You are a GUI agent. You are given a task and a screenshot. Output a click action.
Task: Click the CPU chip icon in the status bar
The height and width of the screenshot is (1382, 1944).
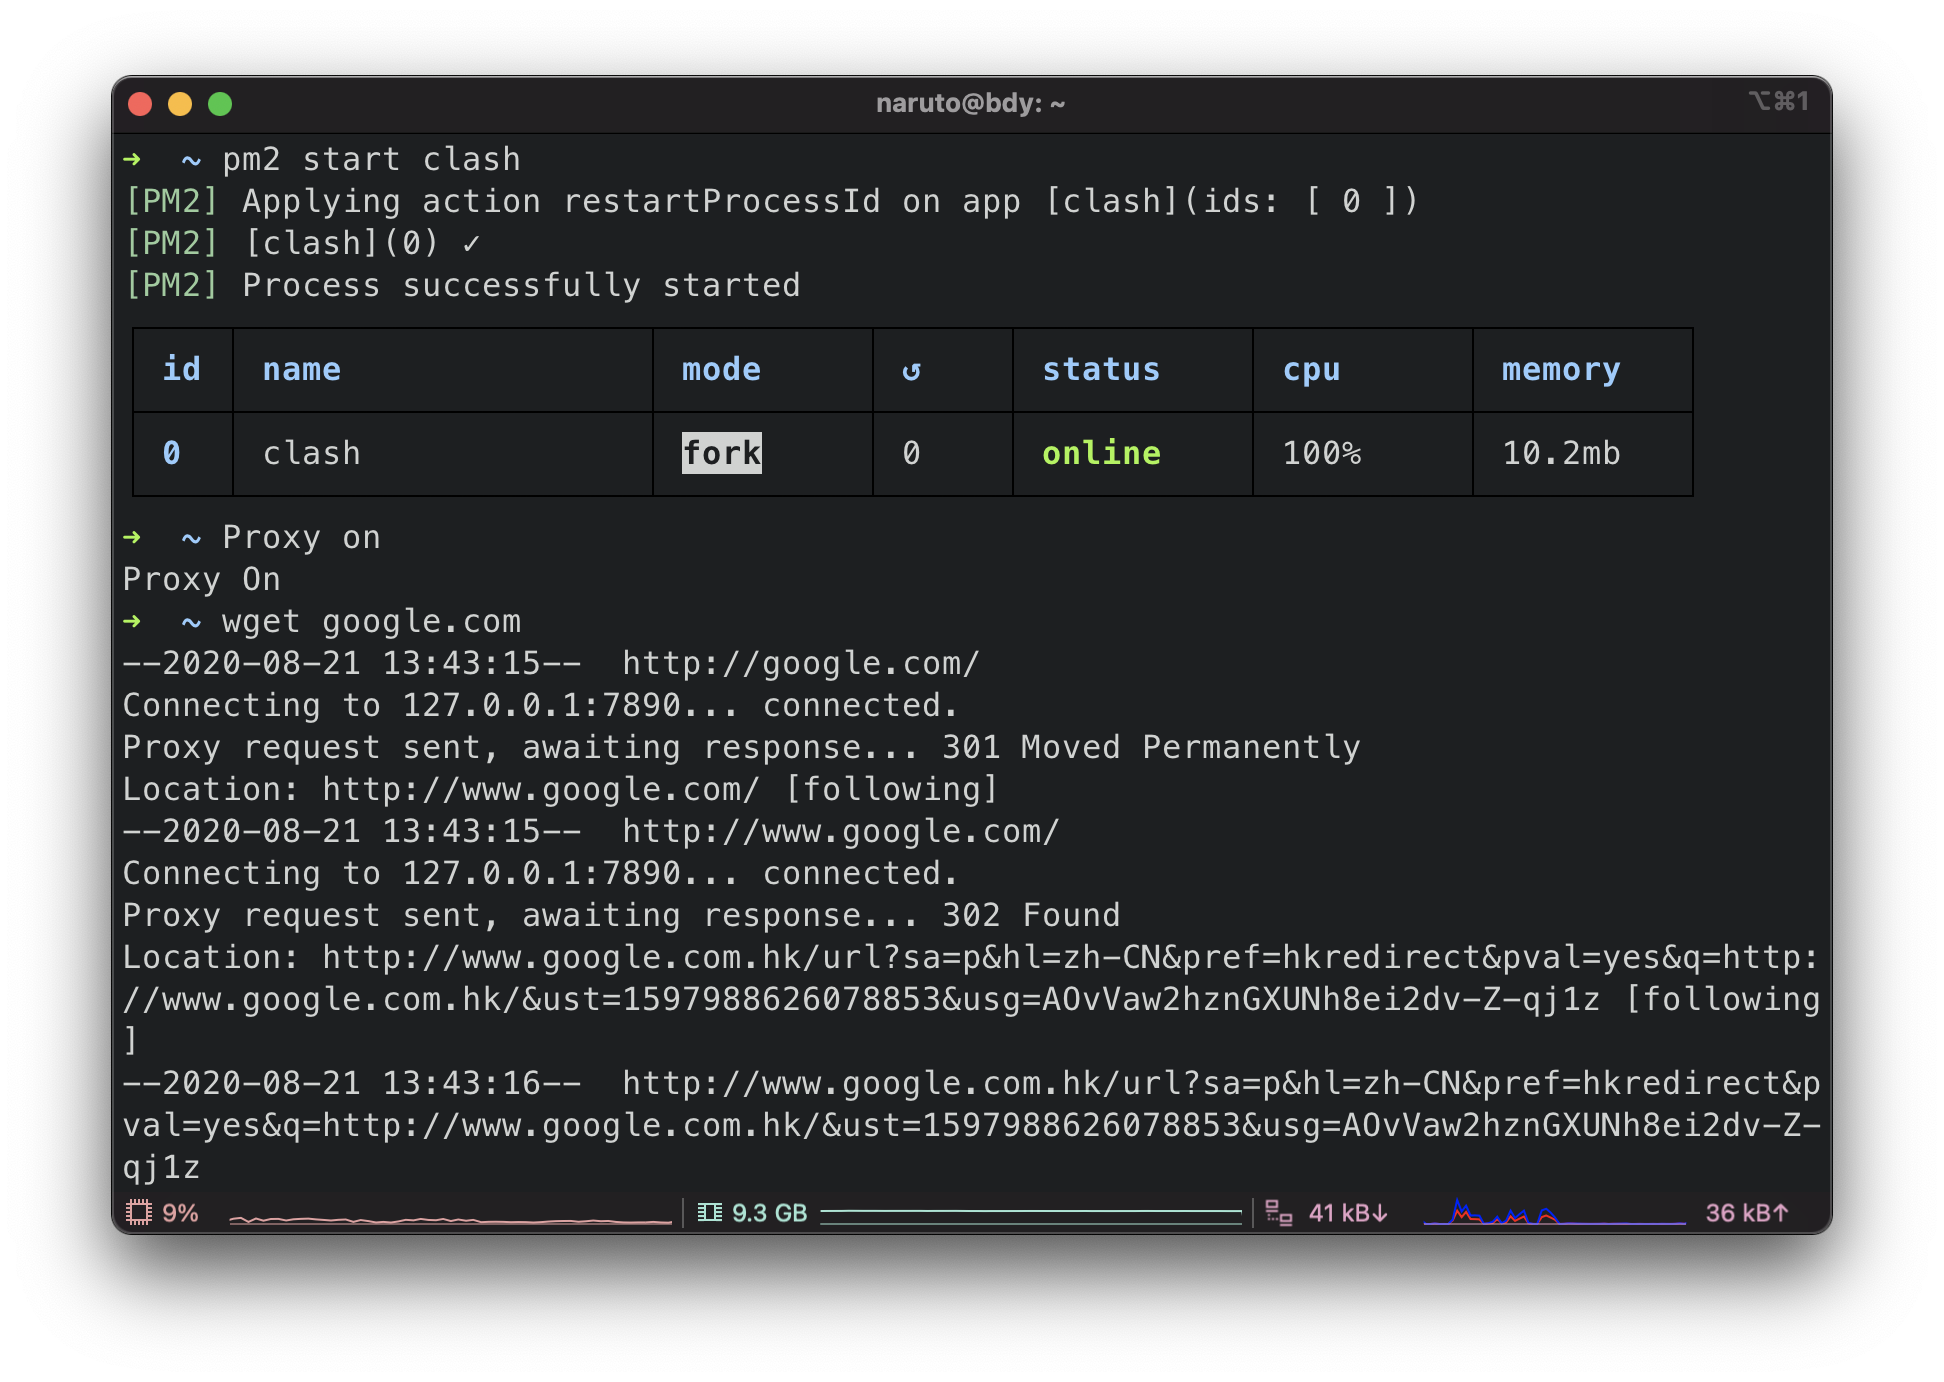click(140, 1212)
